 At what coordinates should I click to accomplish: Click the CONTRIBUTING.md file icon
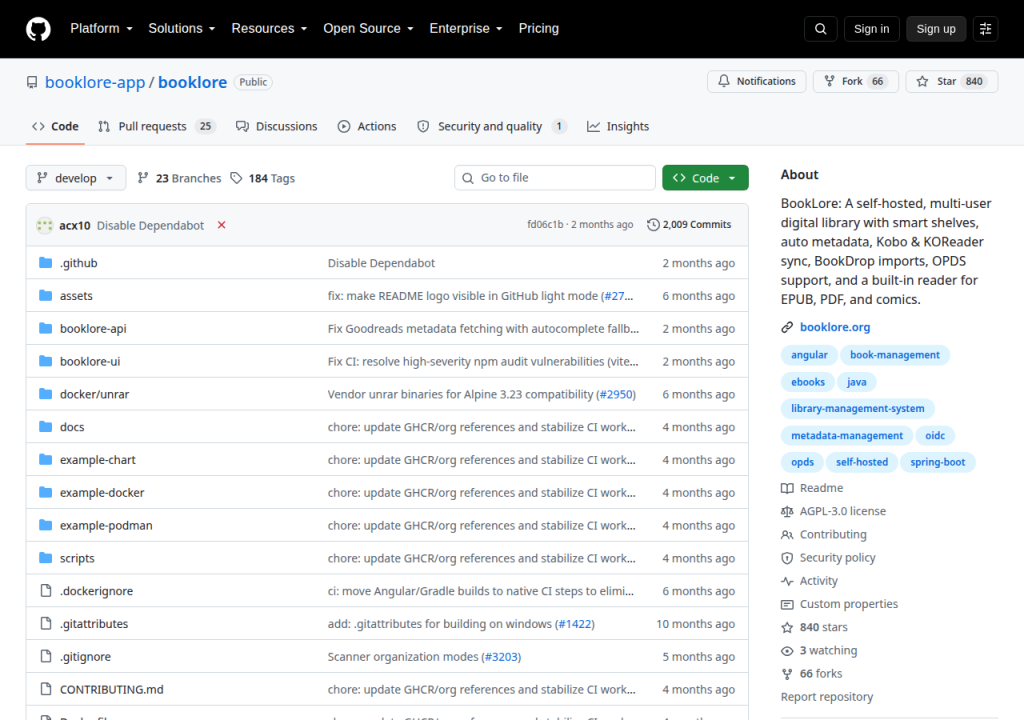click(46, 689)
